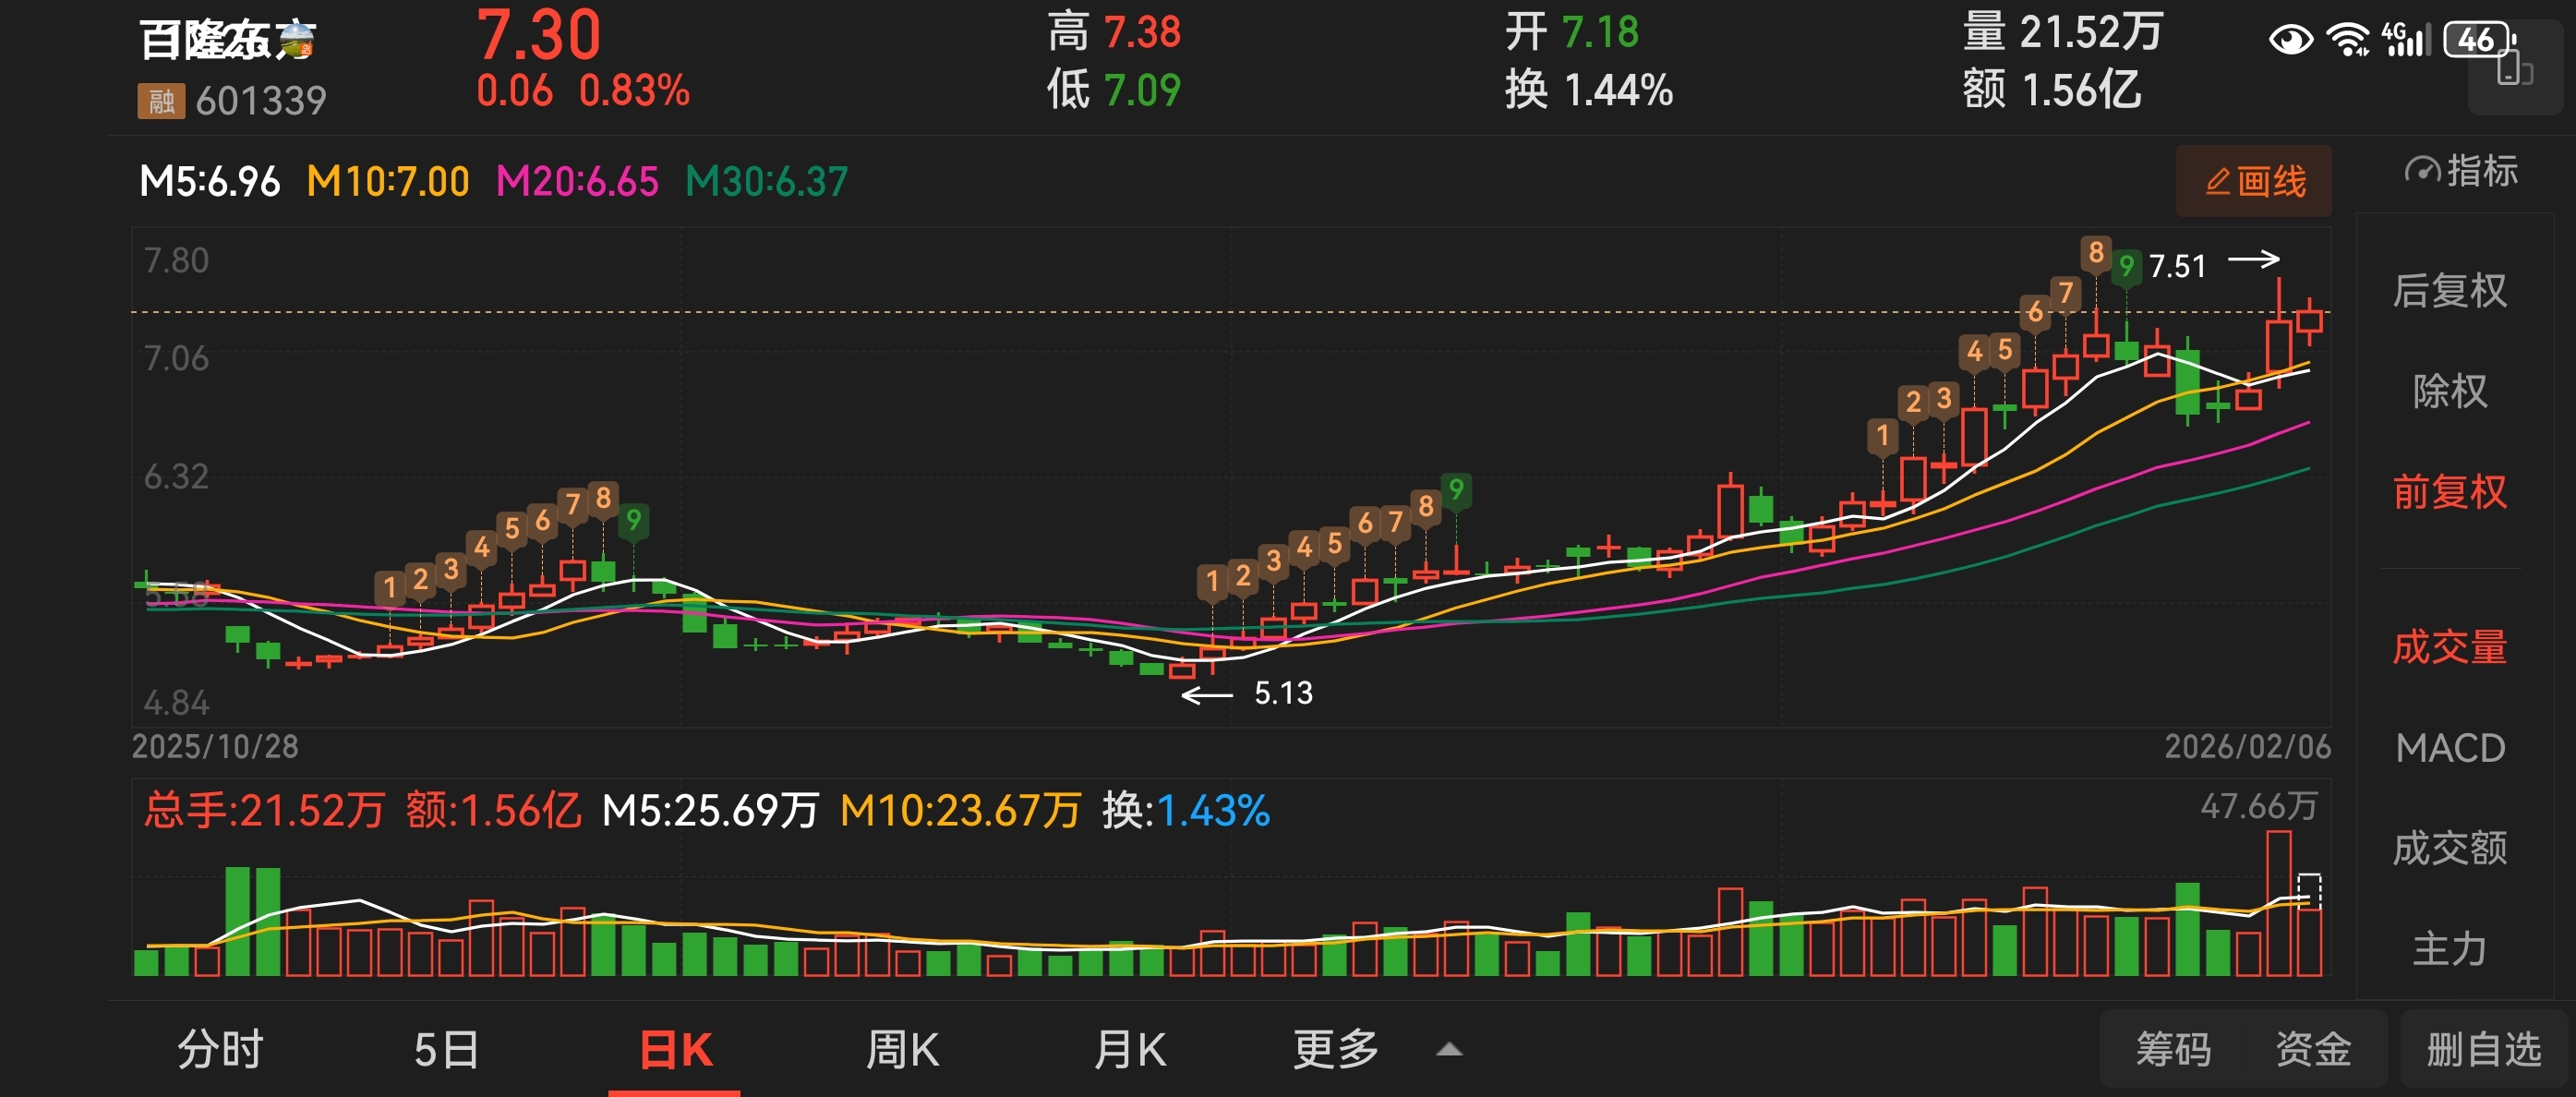Viewport: 2576px width, 1097px height.
Task: Tap the eye comfort status icon
Action: click(x=2290, y=40)
